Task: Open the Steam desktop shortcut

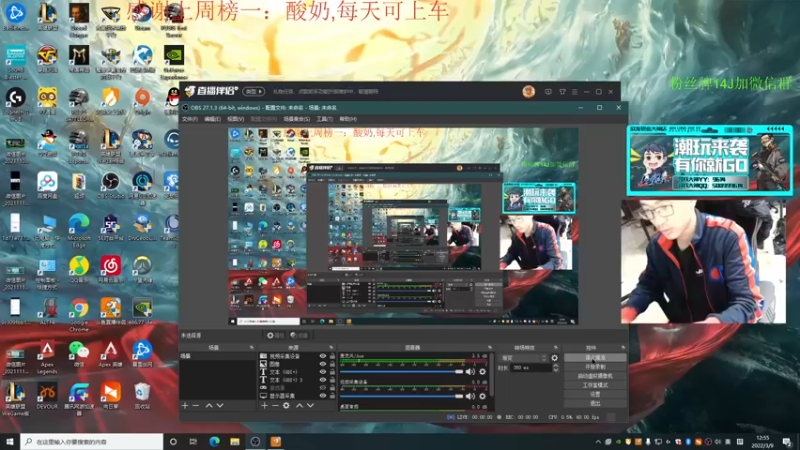Action: point(142,18)
